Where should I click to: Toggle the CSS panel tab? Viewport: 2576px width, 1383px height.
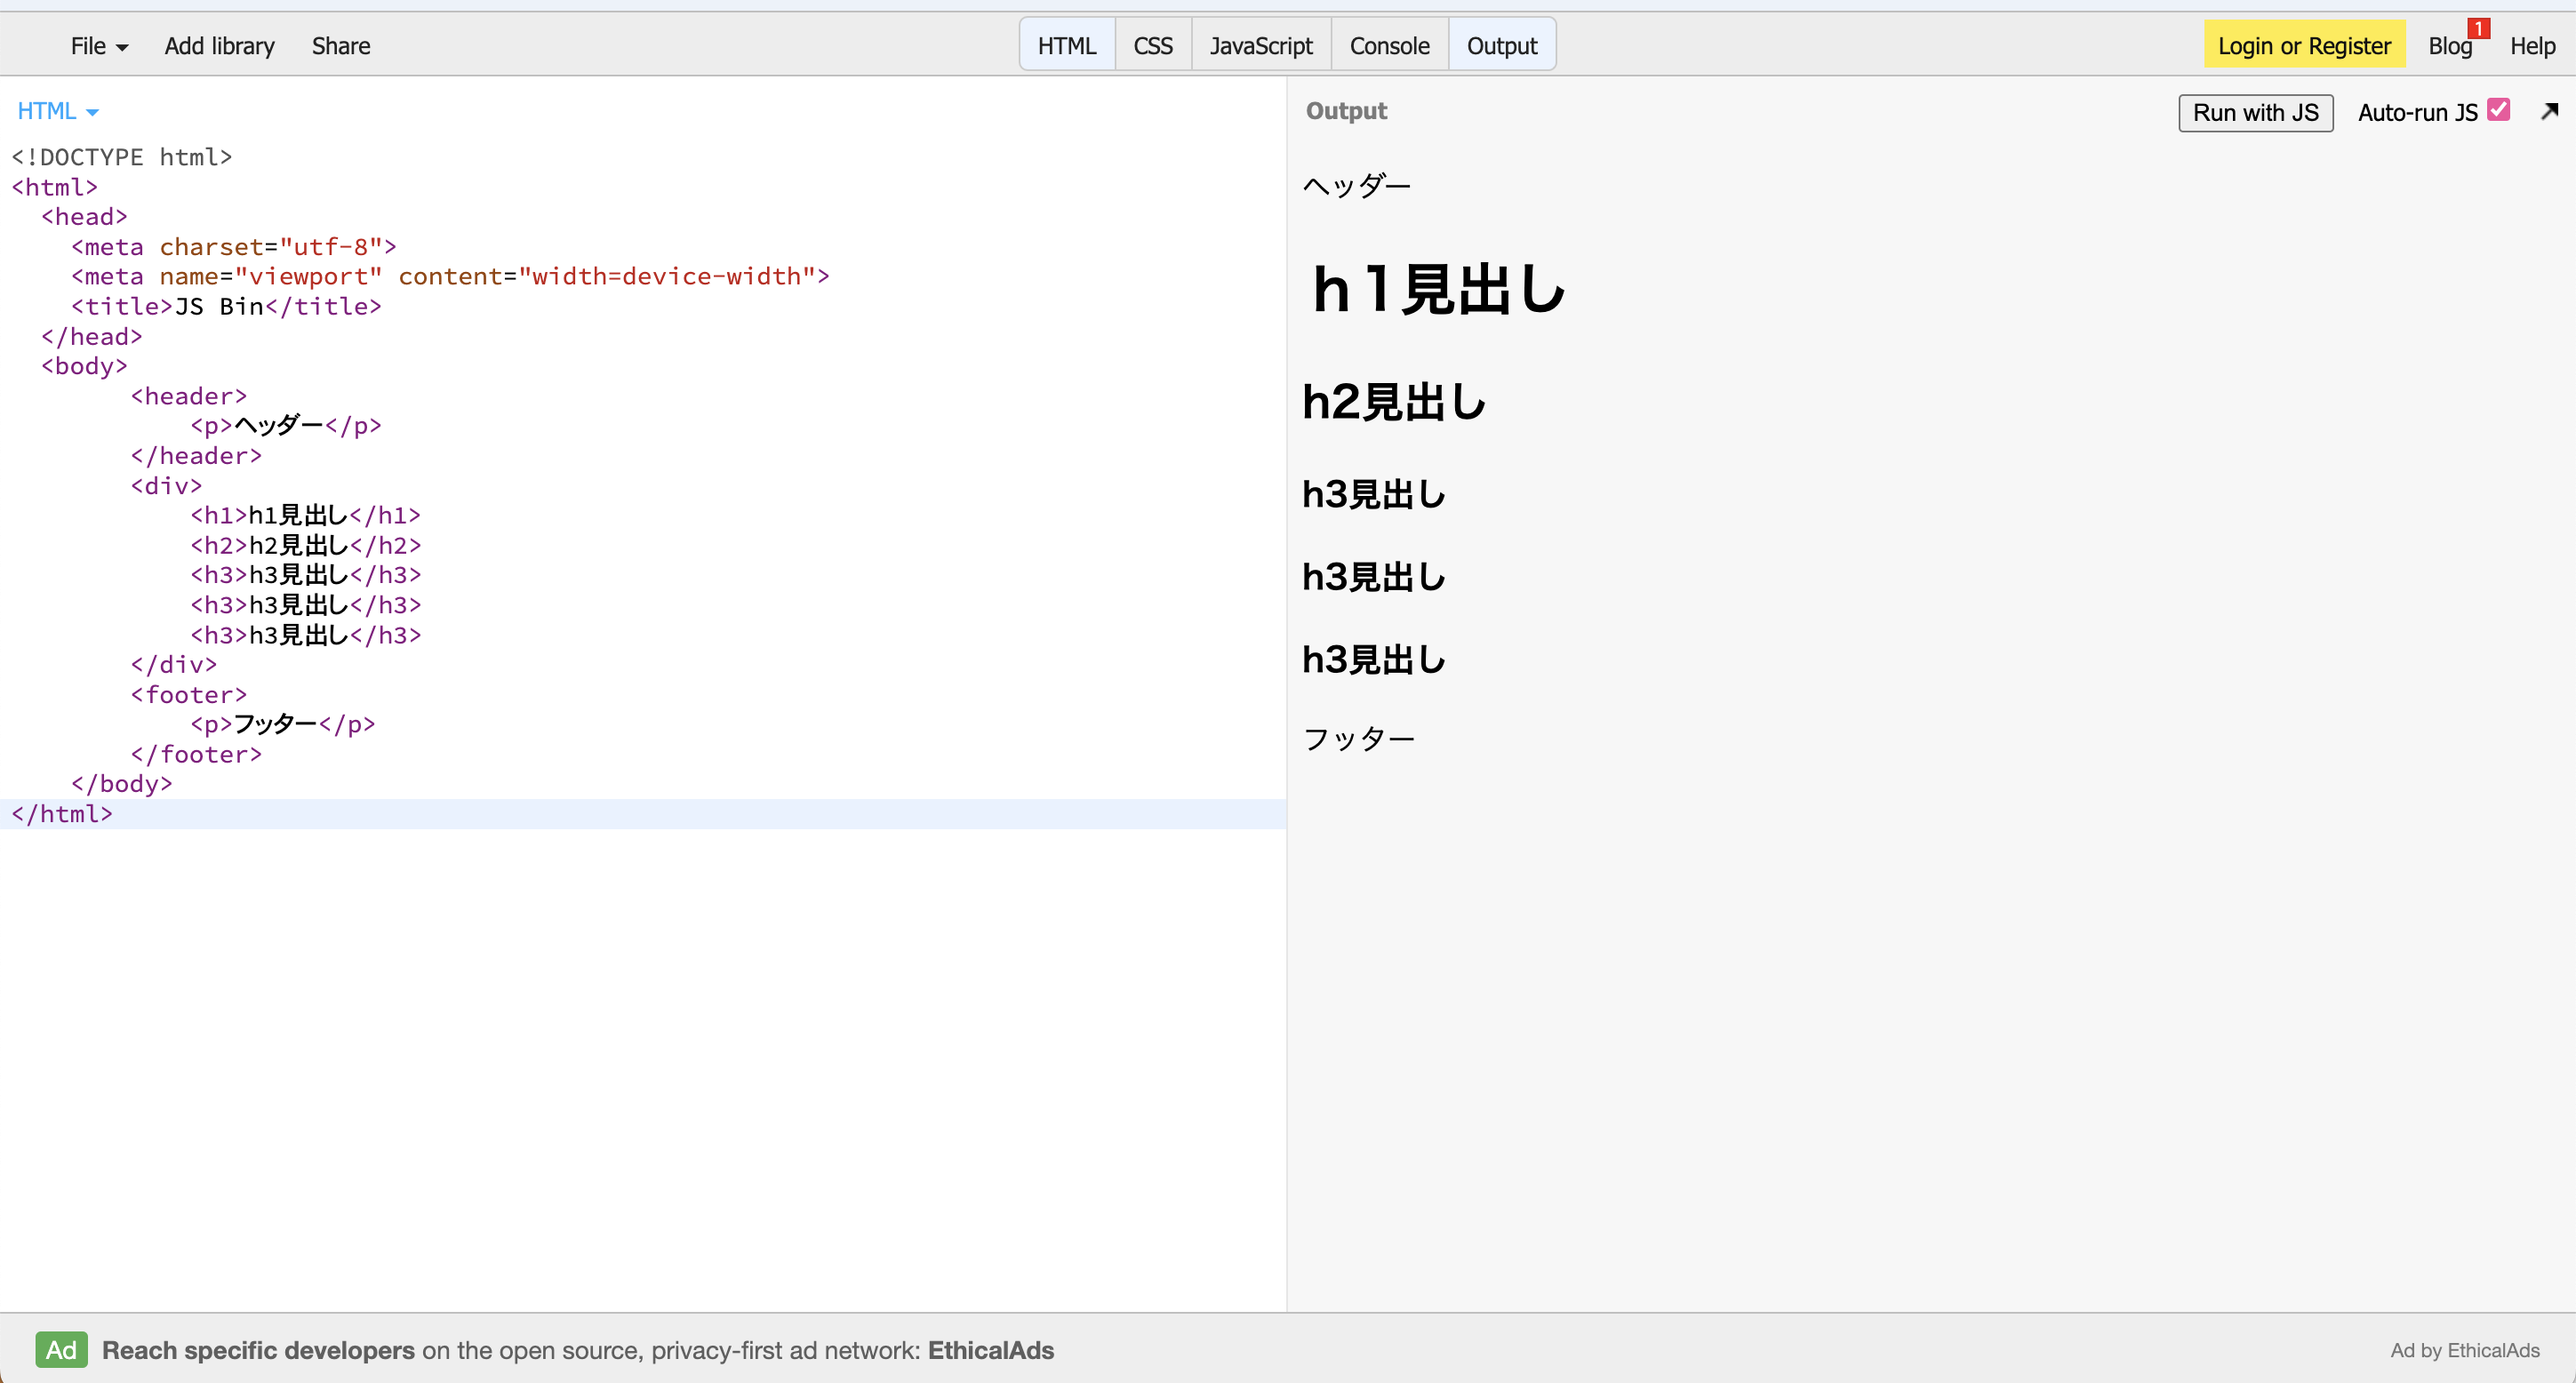point(1153,46)
